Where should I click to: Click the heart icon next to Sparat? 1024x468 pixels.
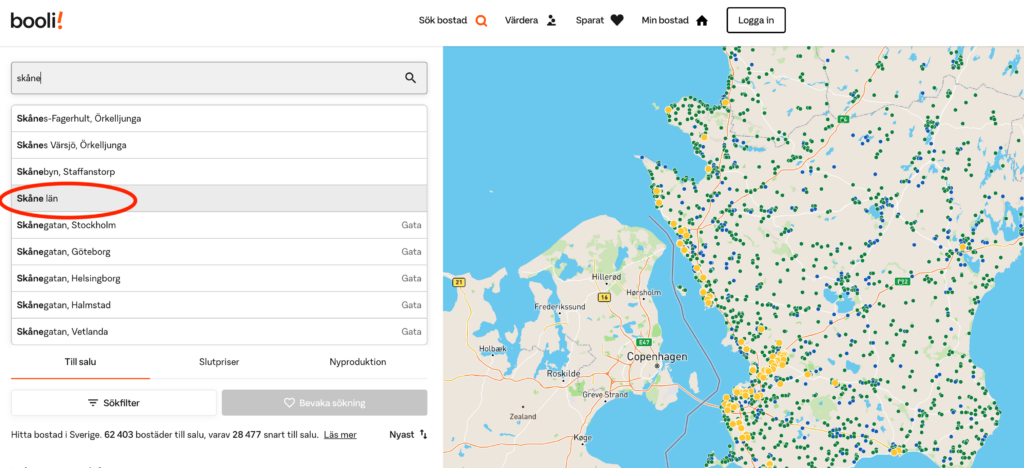(x=617, y=20)
